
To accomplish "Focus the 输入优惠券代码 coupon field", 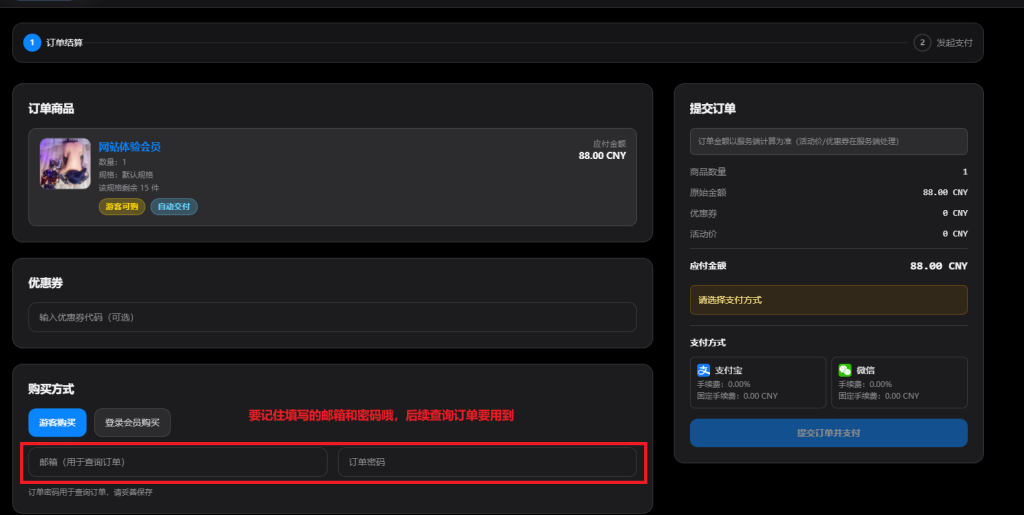I will click(332, 317).
